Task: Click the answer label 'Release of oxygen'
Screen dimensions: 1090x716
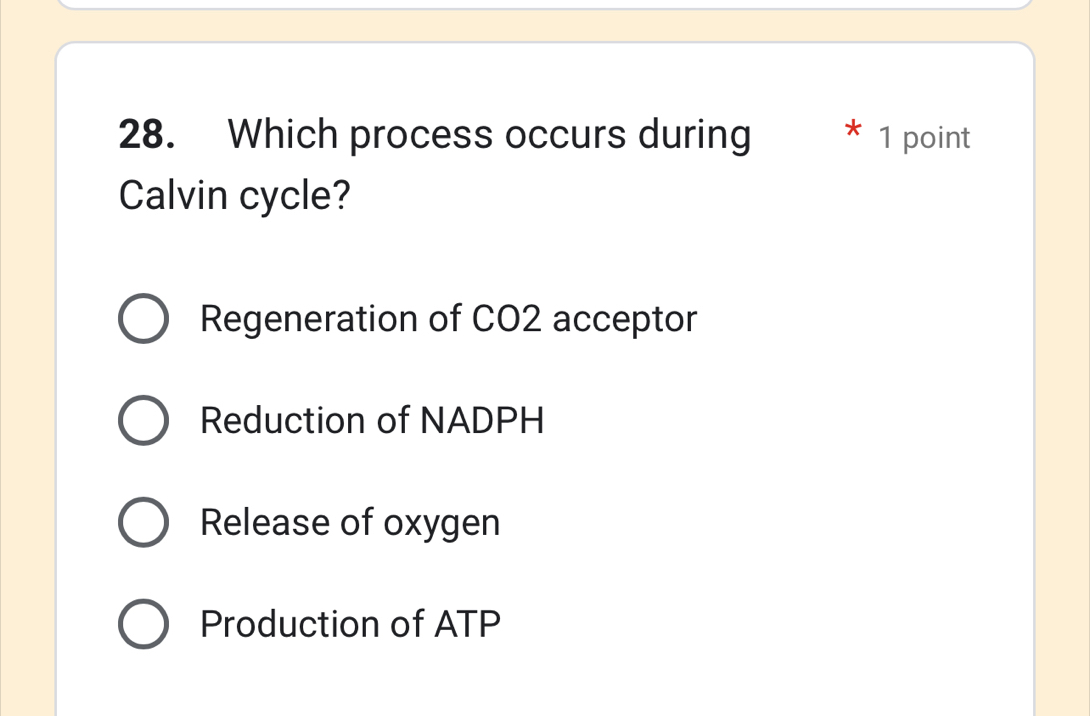Action: coord(350,521)
